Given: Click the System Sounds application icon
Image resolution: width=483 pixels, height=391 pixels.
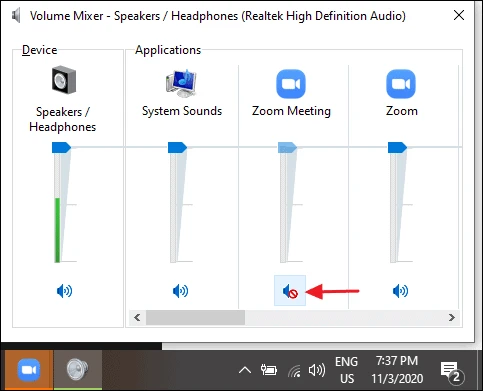Looking at the screenshot, I should click(181, 83).
